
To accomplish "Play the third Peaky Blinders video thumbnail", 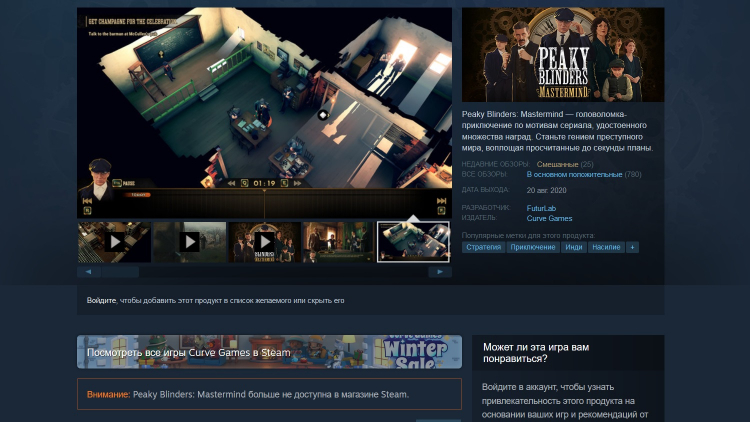I will coord(264,242).
